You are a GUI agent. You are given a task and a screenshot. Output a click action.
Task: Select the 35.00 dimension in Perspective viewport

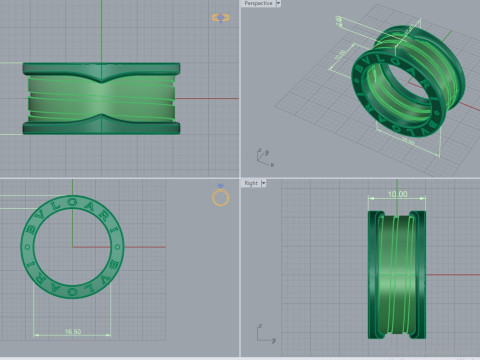[408, 140]
